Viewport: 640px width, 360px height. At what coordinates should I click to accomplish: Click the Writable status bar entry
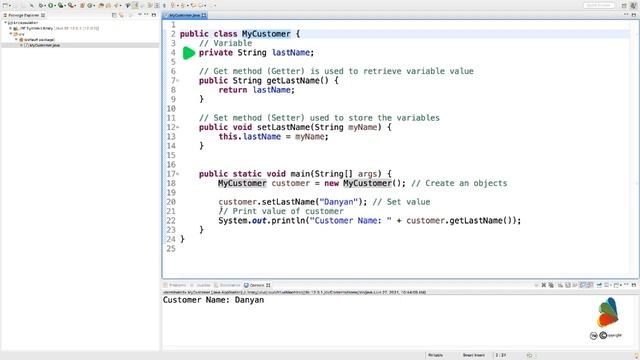click(436, 355)
